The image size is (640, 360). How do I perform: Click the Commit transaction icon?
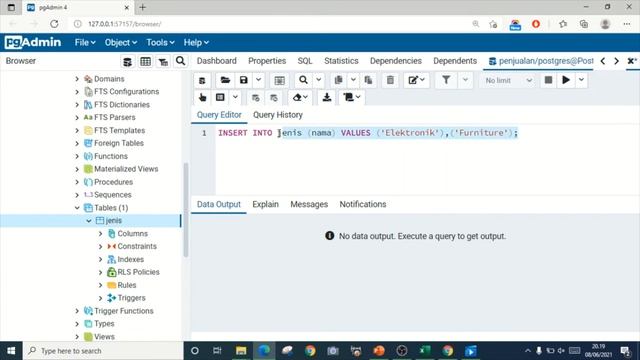(256, 98)
